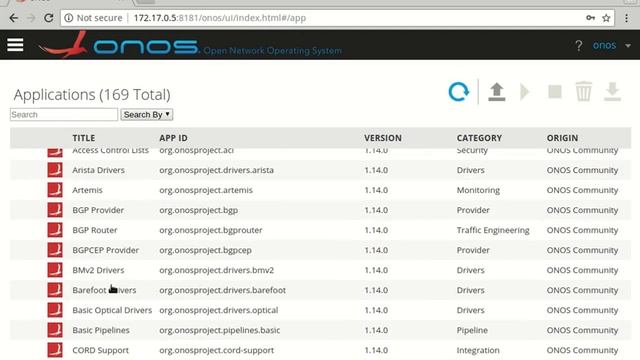View Not secure site information
640x360 pixels.
(x=93, y=18)
